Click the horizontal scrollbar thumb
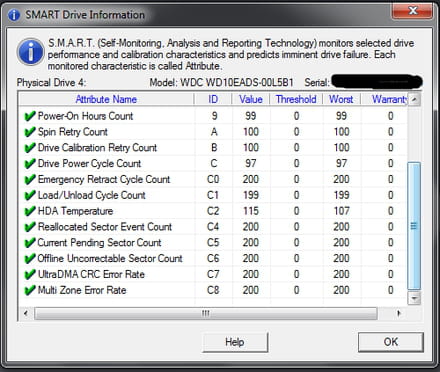The height and width of the screenshot is (372, 440). point(206,313)
